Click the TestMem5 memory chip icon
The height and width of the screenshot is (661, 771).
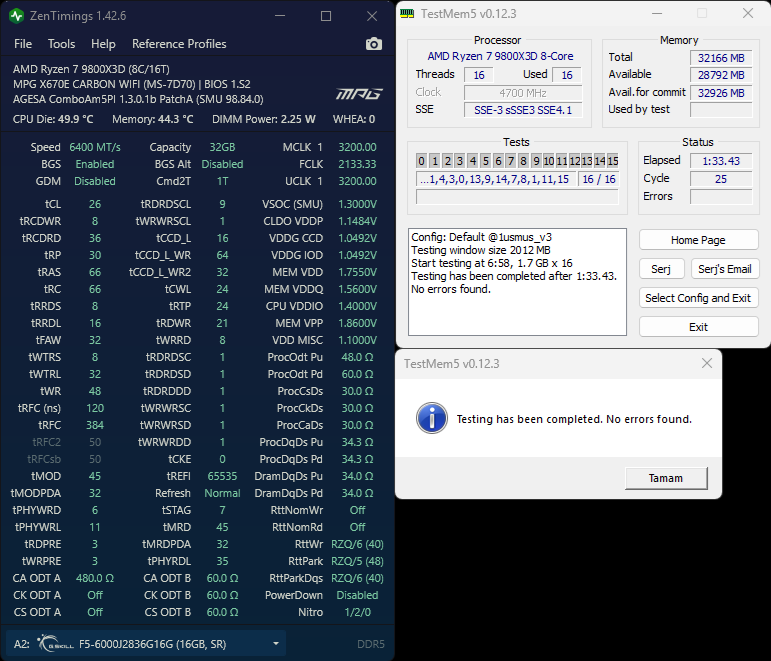[x=407, y=14]
